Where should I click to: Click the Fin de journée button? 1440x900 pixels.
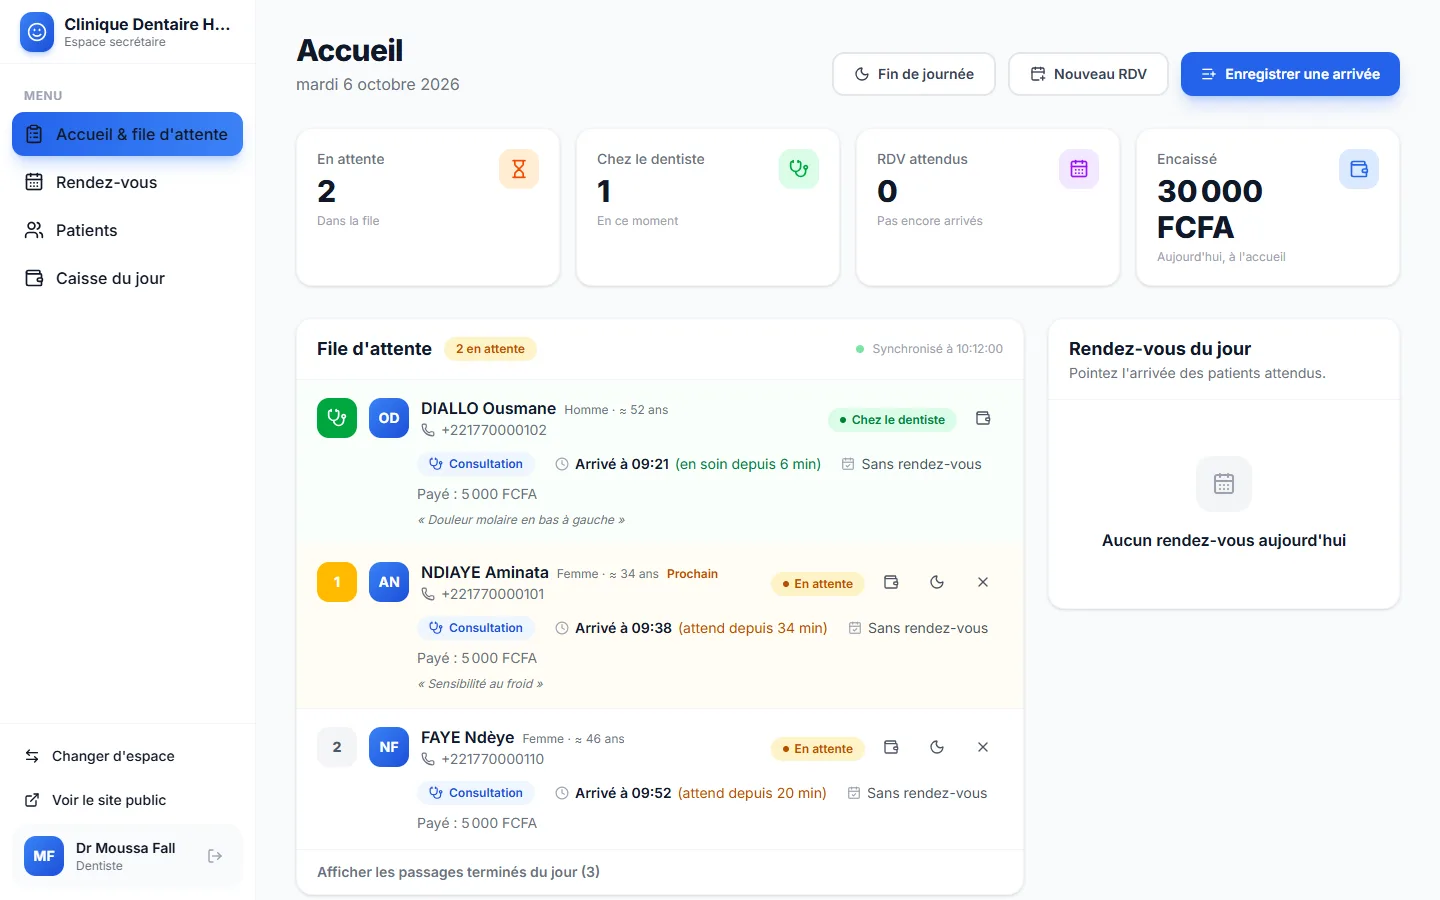[x=914, y=74]
